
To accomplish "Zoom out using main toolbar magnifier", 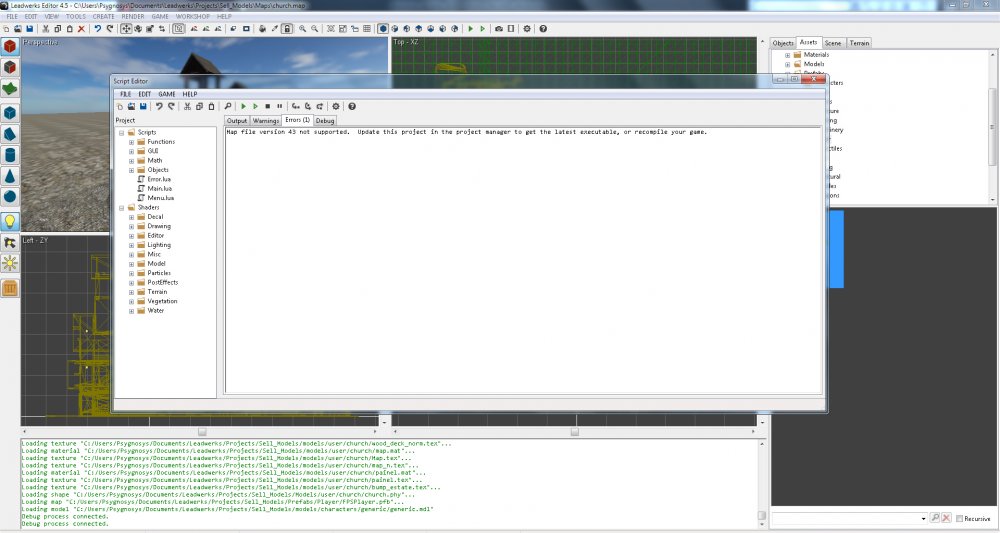I will point(314,29).
